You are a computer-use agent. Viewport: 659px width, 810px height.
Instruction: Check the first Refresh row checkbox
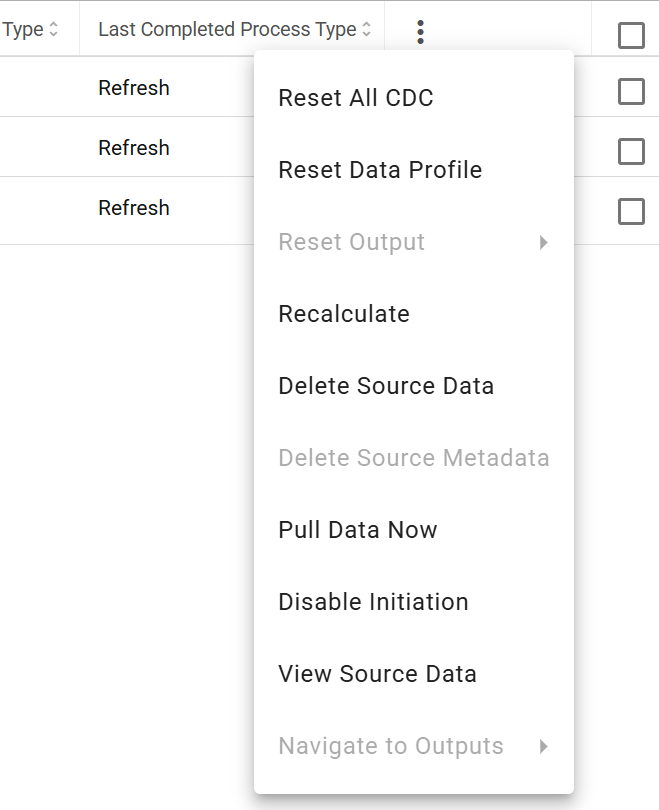tap(631, 91)
